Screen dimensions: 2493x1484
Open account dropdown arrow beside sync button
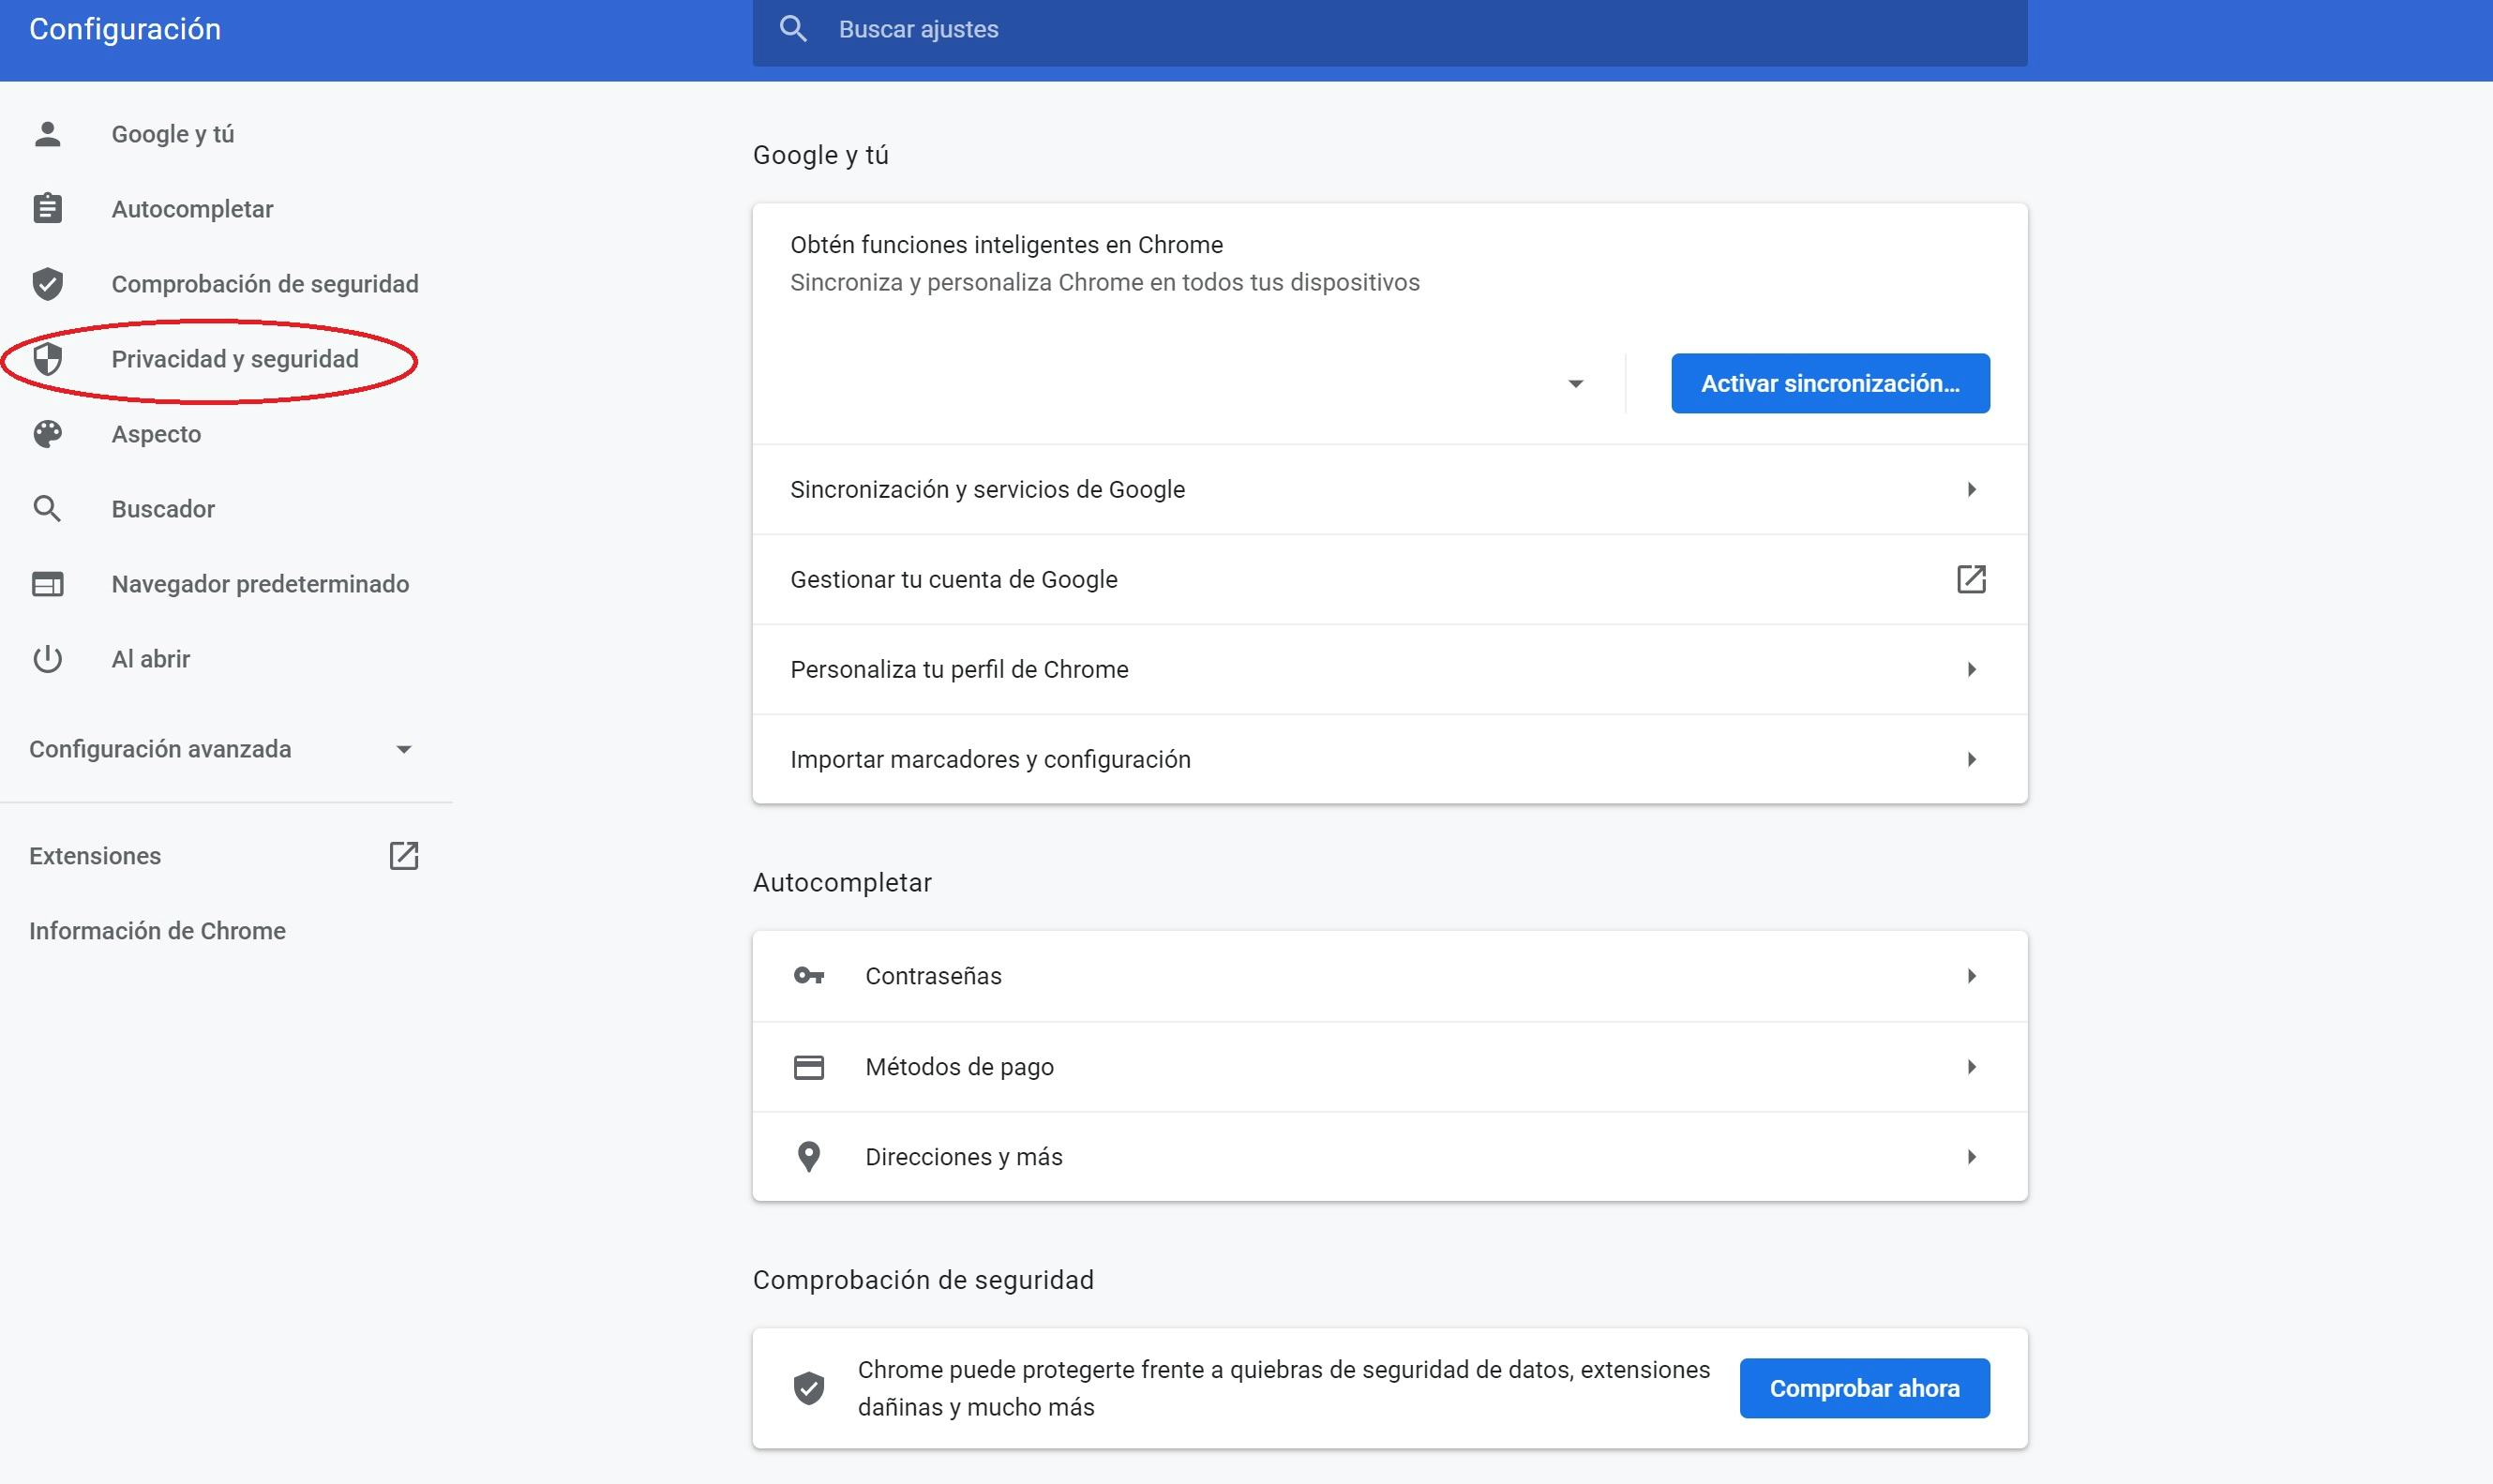pos(1575,384)
